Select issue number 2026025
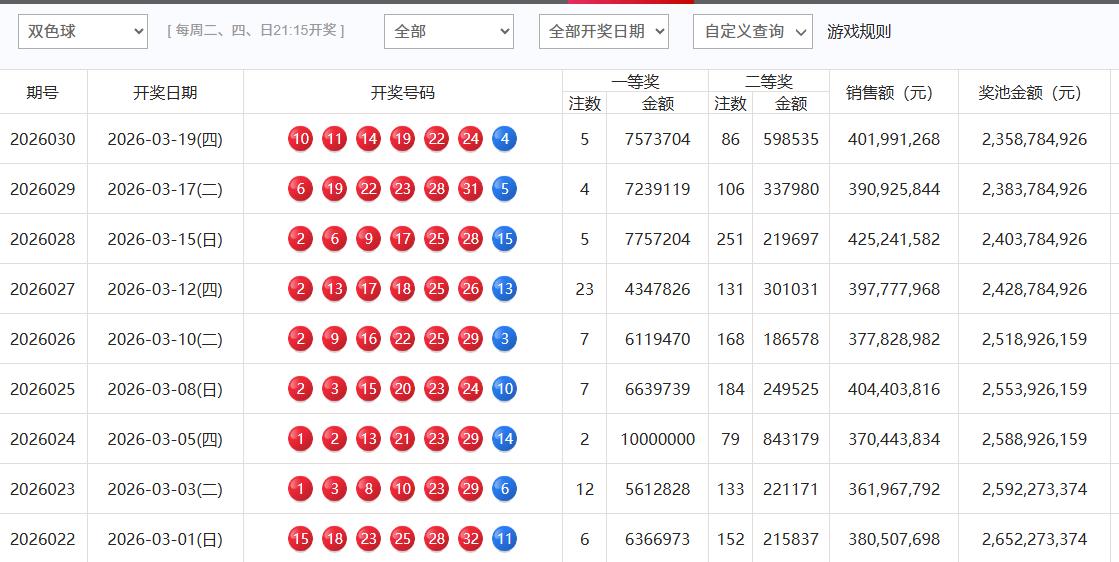 click(x=43, y=389)
